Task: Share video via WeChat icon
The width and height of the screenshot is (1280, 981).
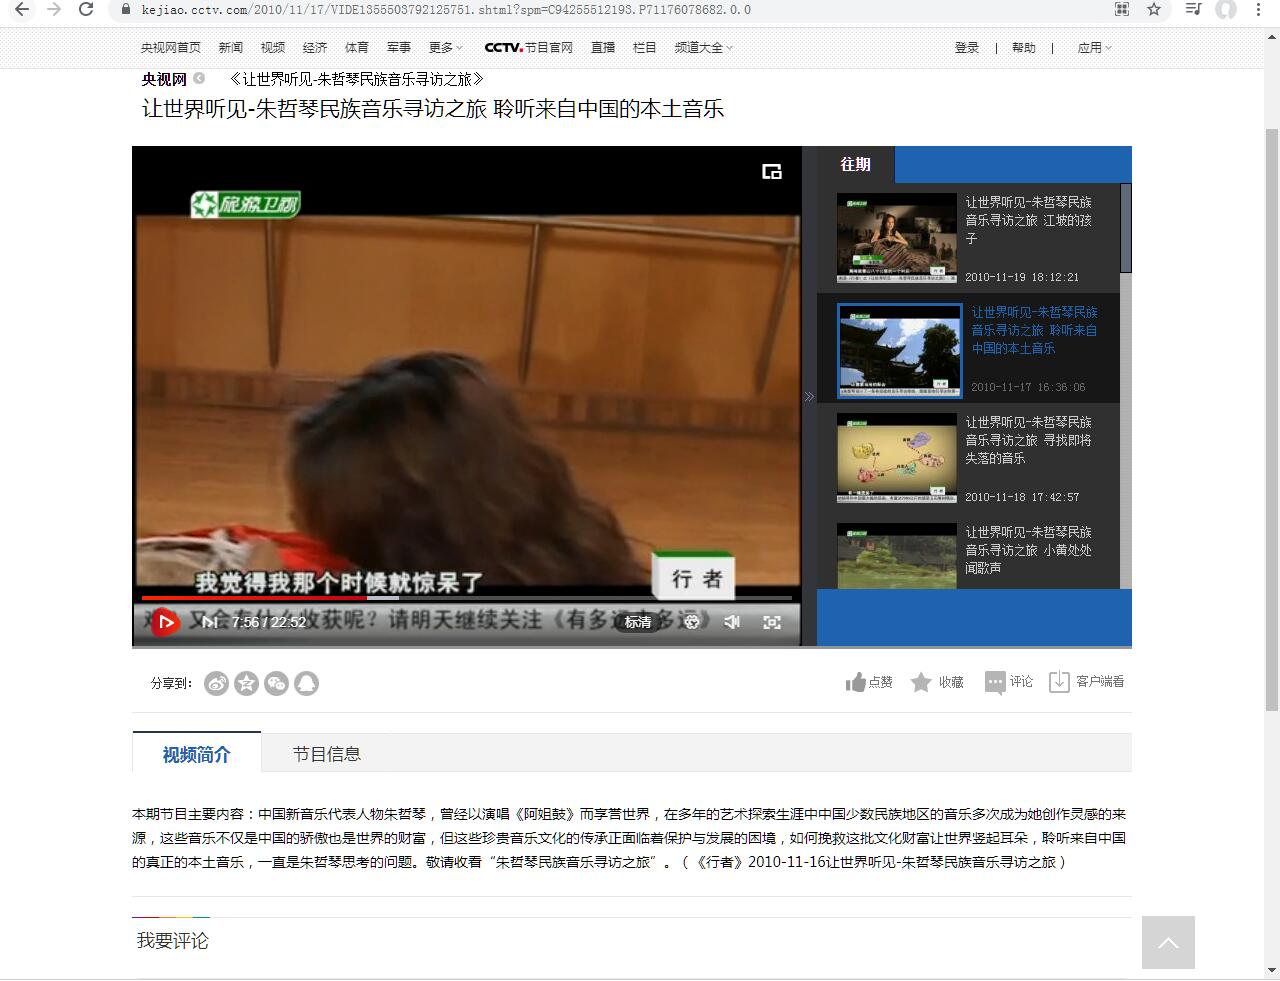Action: 276,683
